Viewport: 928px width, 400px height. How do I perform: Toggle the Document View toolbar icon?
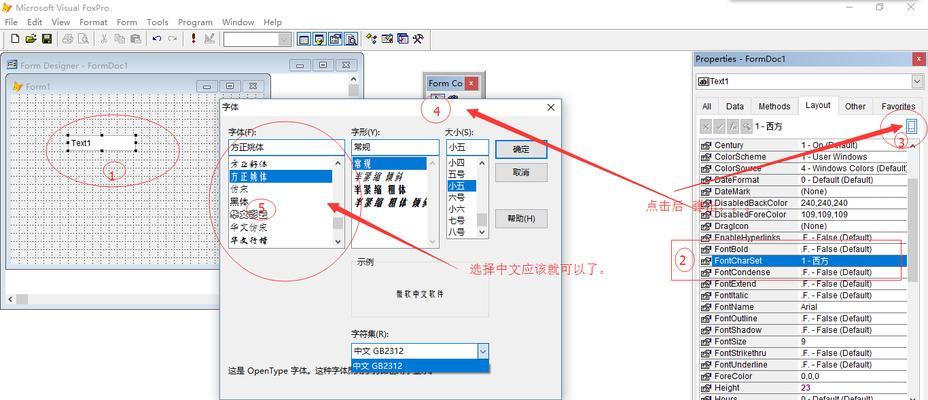tap(352, 40)
